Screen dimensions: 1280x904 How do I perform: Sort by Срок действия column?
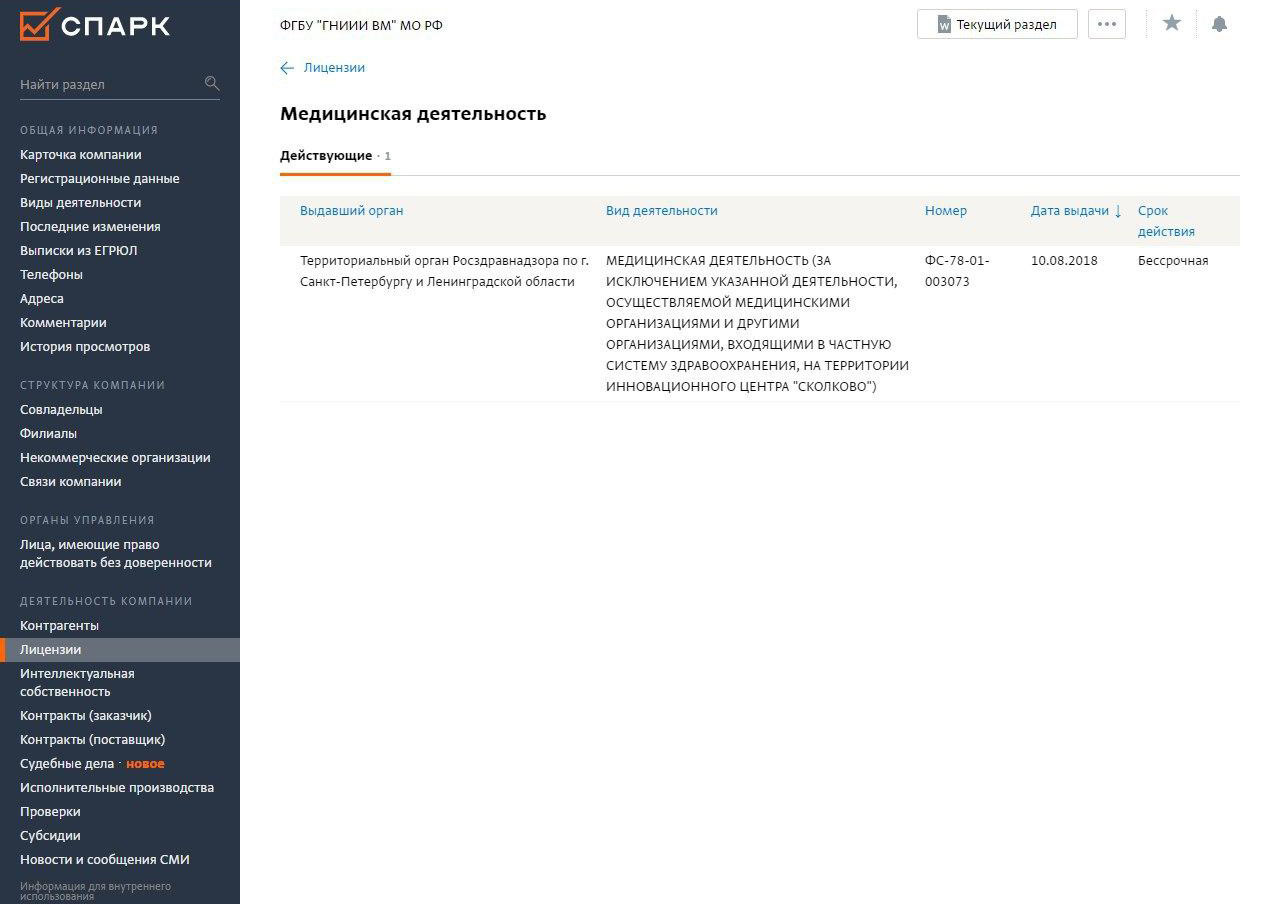click(x=1166, y=221)
